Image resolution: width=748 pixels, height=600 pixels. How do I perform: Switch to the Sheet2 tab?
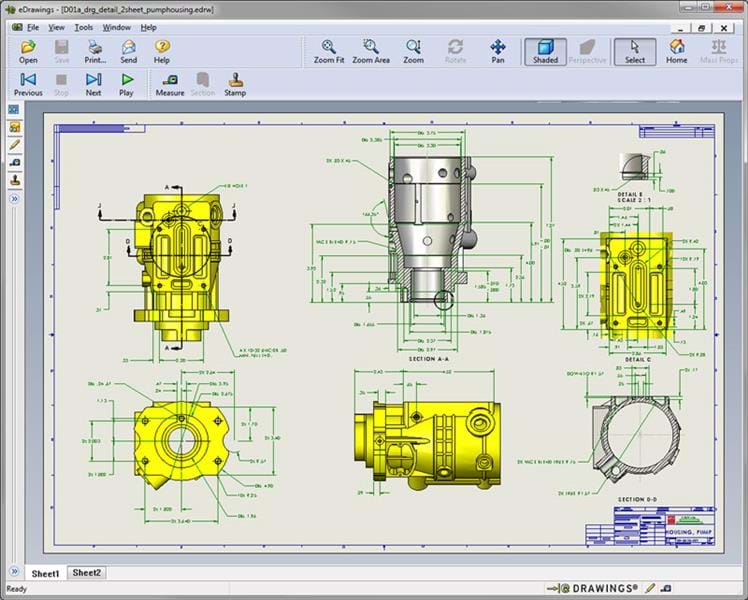86,573
